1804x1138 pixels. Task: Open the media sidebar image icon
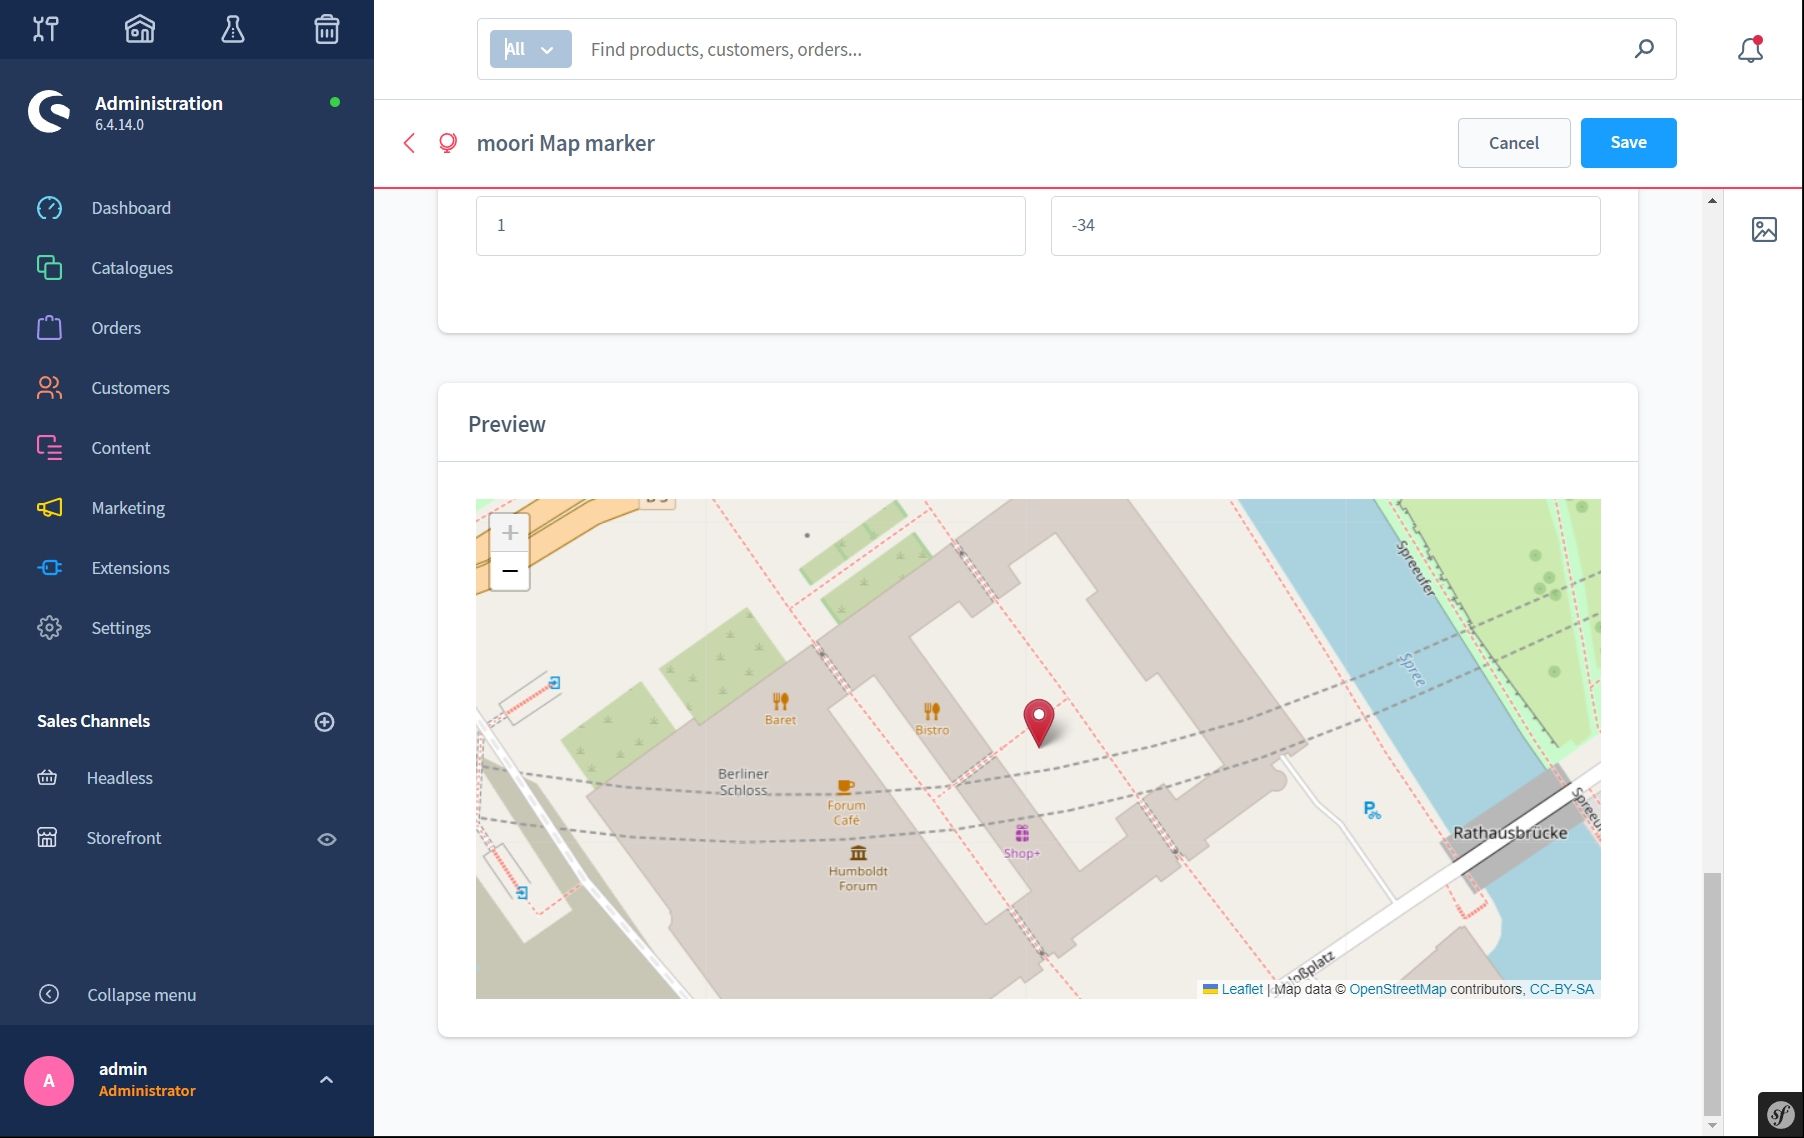point(1764,229)
